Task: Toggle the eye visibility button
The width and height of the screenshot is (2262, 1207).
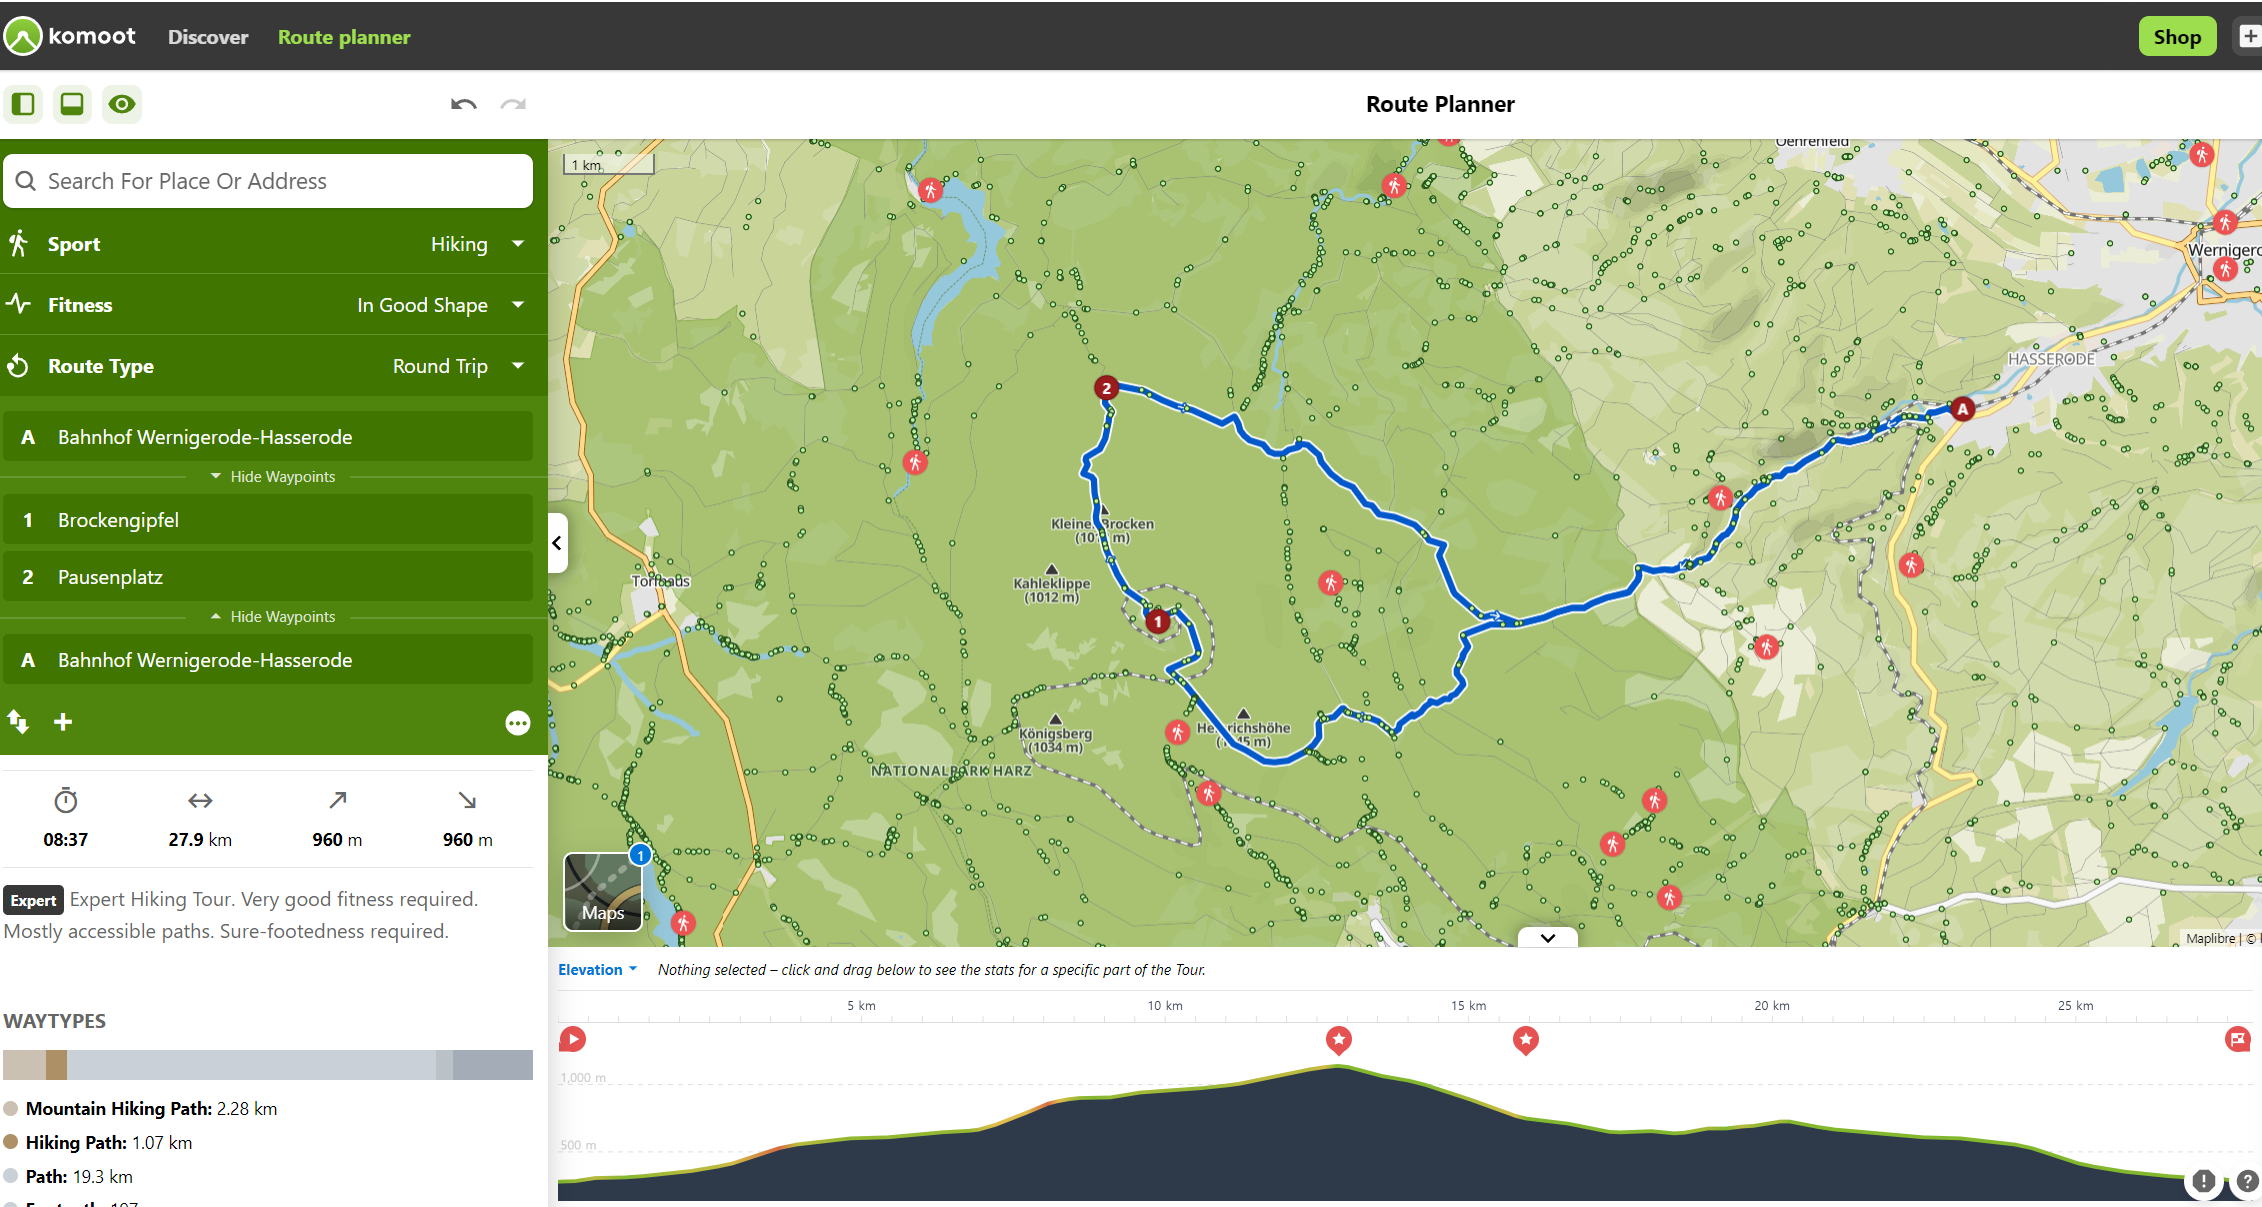Action: (x=122, y=104)
